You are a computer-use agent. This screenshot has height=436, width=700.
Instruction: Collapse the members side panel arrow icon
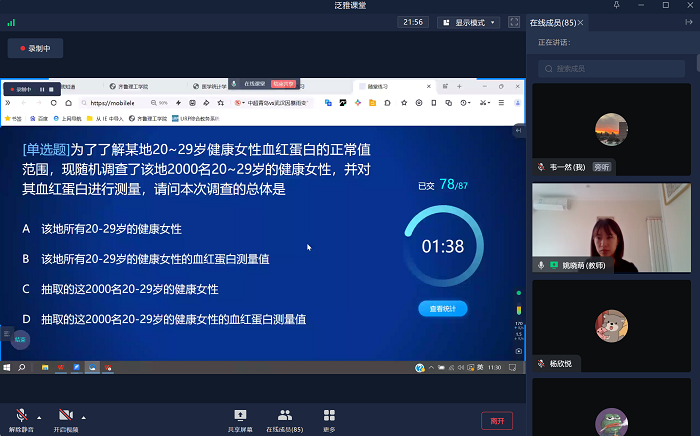coord(688,22)
